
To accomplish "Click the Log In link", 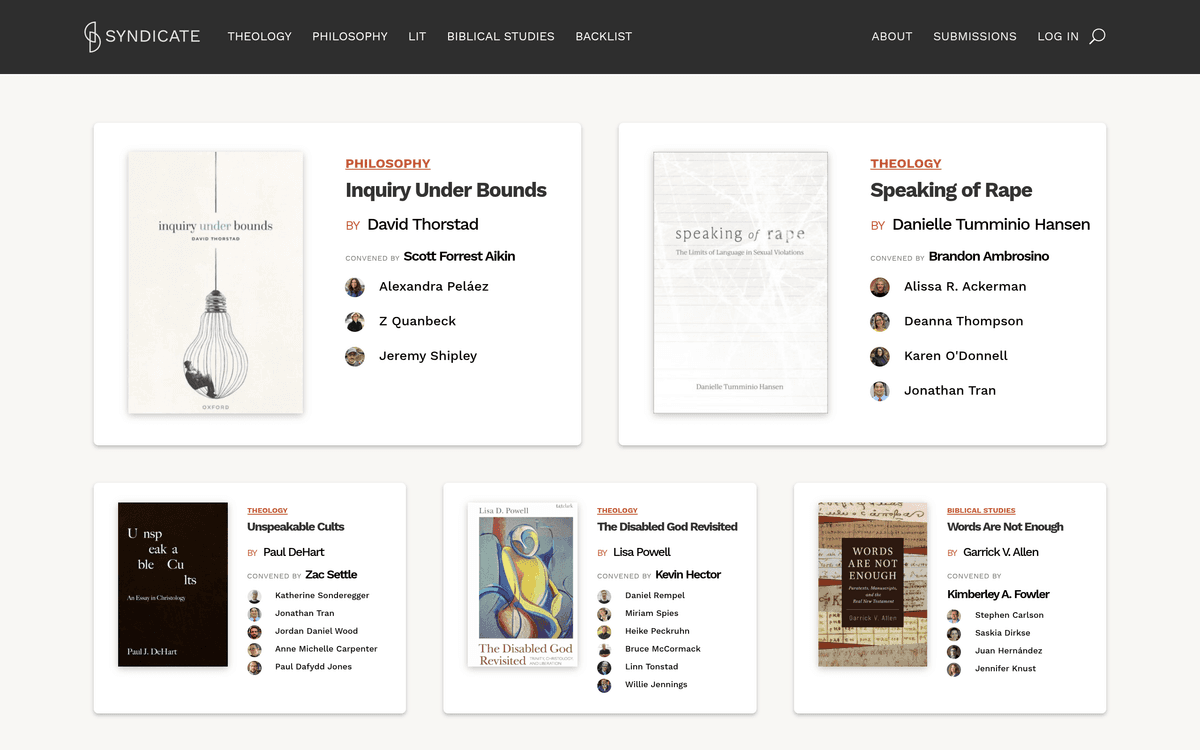I will click(1058, 36).
